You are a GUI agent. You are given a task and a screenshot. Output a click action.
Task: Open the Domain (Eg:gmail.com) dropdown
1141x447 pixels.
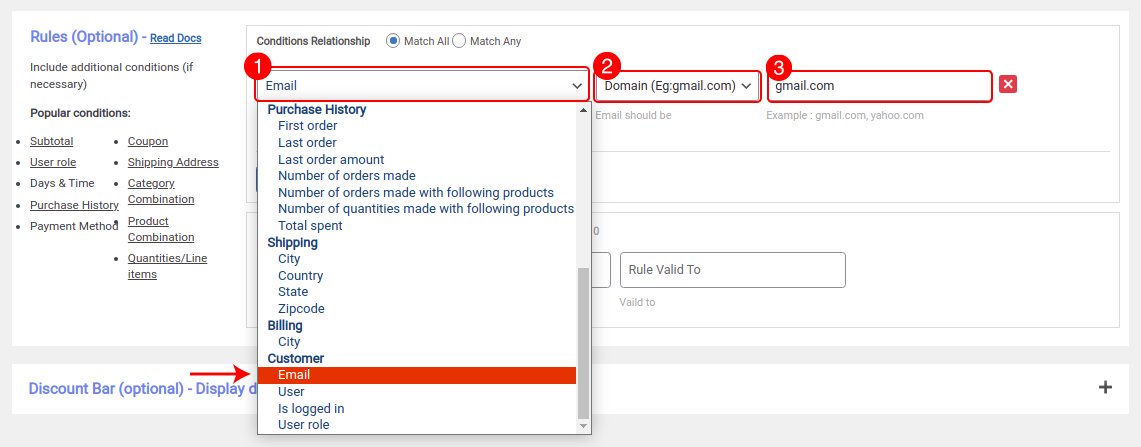pos(677,86)
